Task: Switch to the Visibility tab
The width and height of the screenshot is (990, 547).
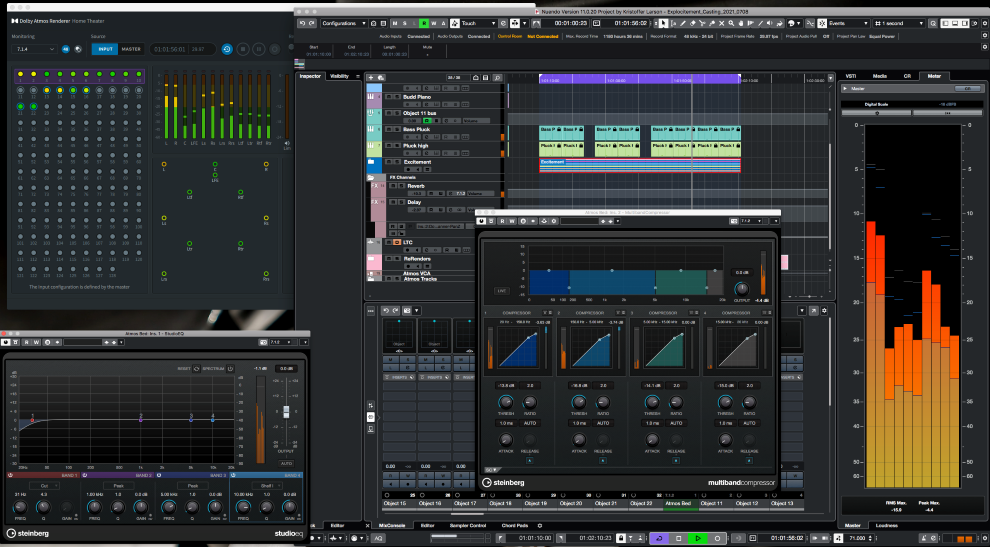Action: click(x=340, y=76)
